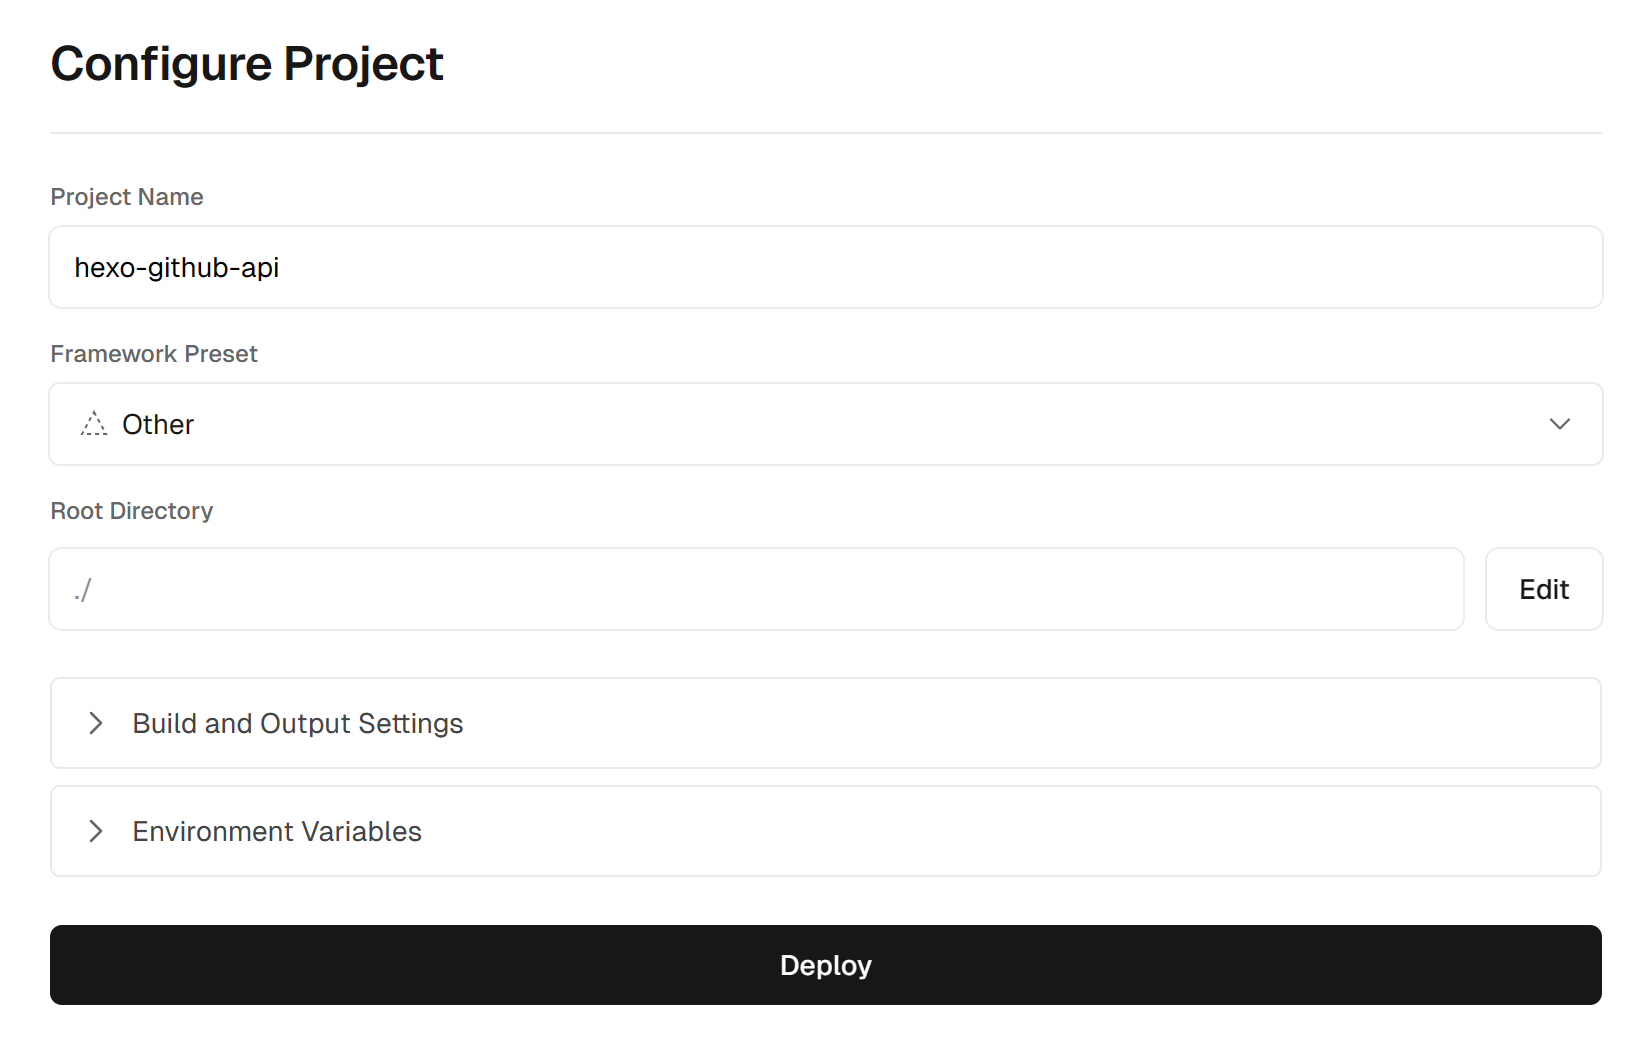
Task: Click the Edit button beside Root Directory
Action: tap(1544, 589)
